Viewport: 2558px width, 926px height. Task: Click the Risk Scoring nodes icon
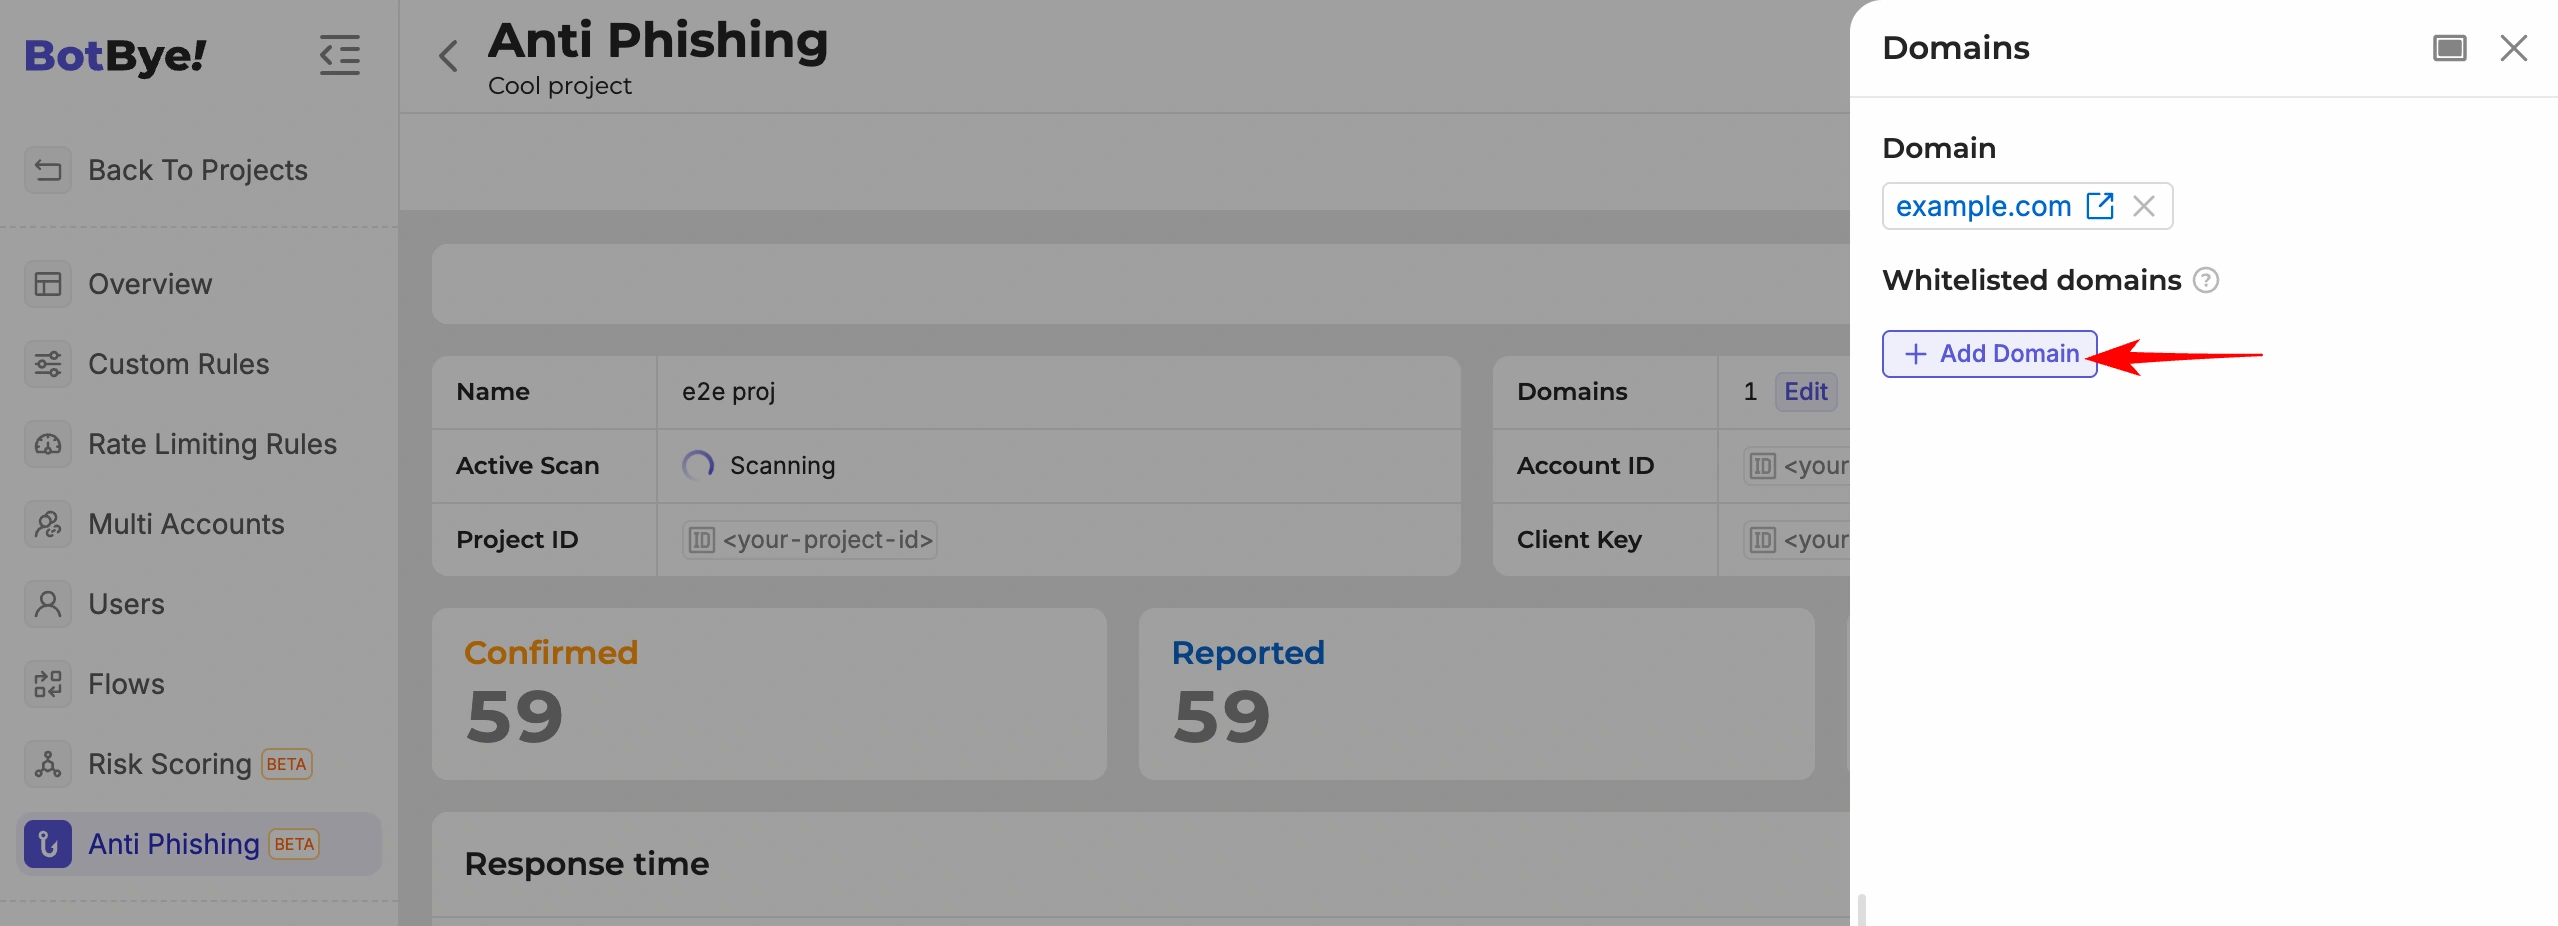click(48, 764)
